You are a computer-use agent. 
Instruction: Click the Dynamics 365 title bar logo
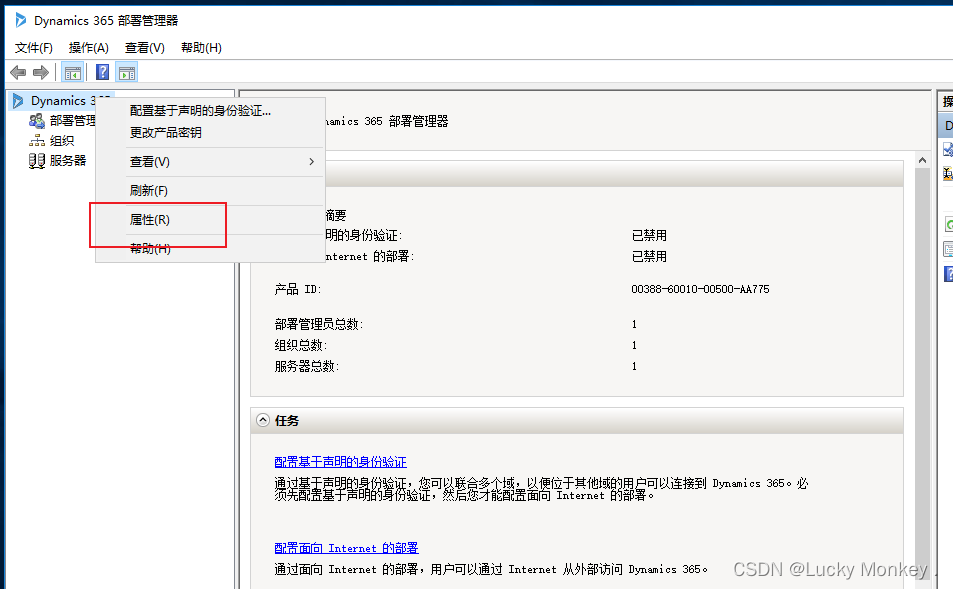(21, 20)
